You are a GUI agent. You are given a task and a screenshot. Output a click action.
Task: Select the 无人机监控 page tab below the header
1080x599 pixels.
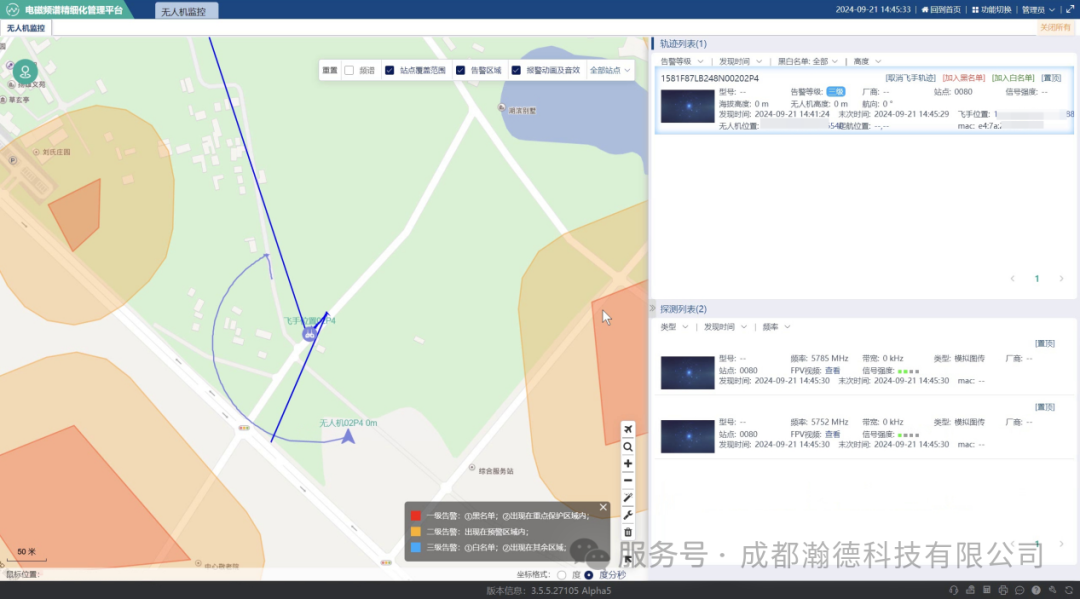tap(25, 28)
